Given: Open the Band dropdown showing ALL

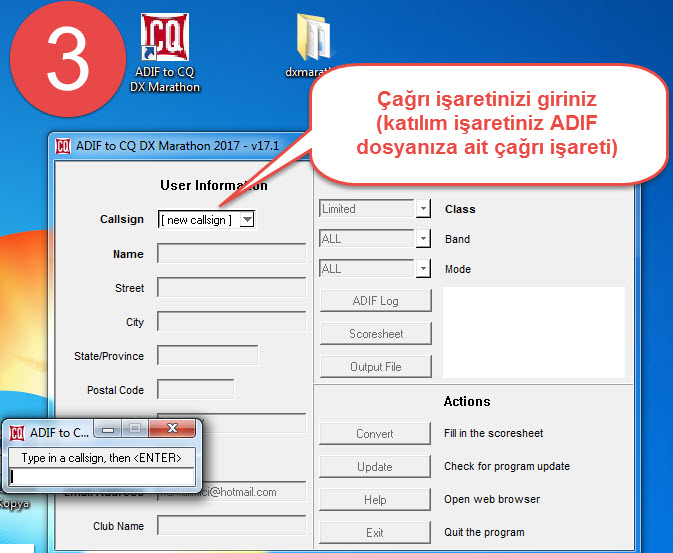Looking at the screenshot, I should pyautogui.click(x=423, y=239).
